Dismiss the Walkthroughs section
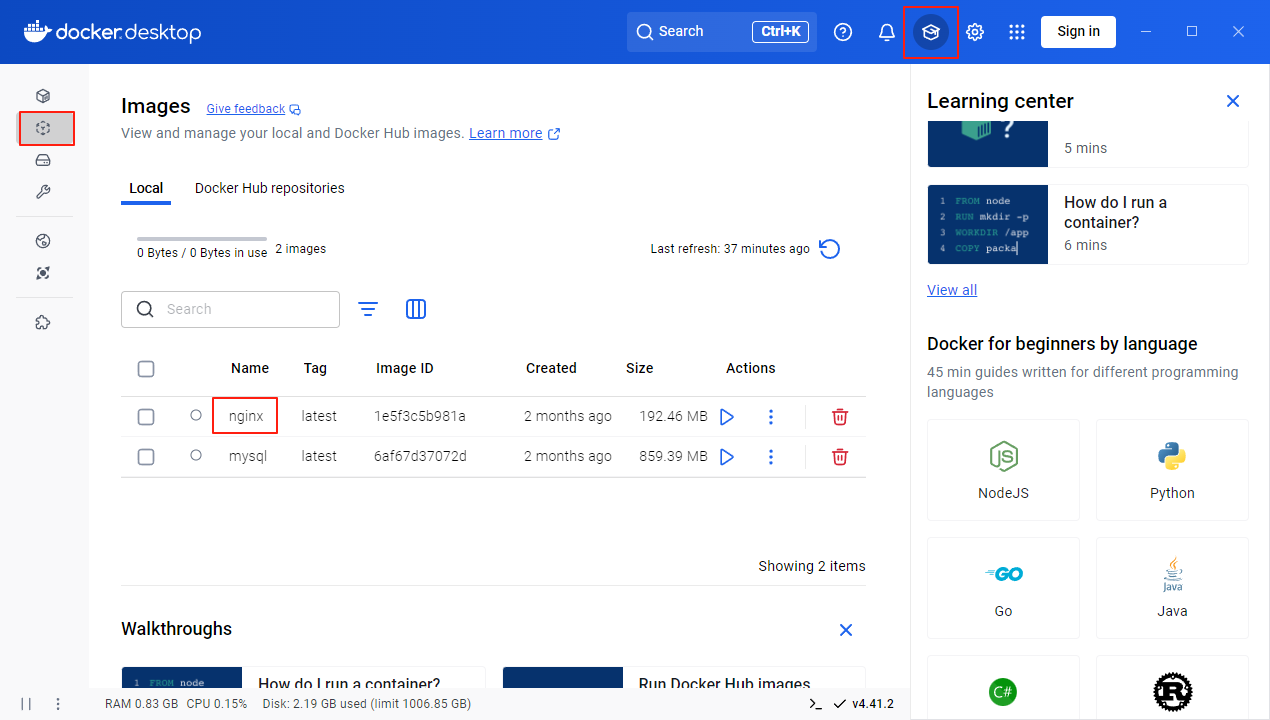 click(x=846, y=629)
